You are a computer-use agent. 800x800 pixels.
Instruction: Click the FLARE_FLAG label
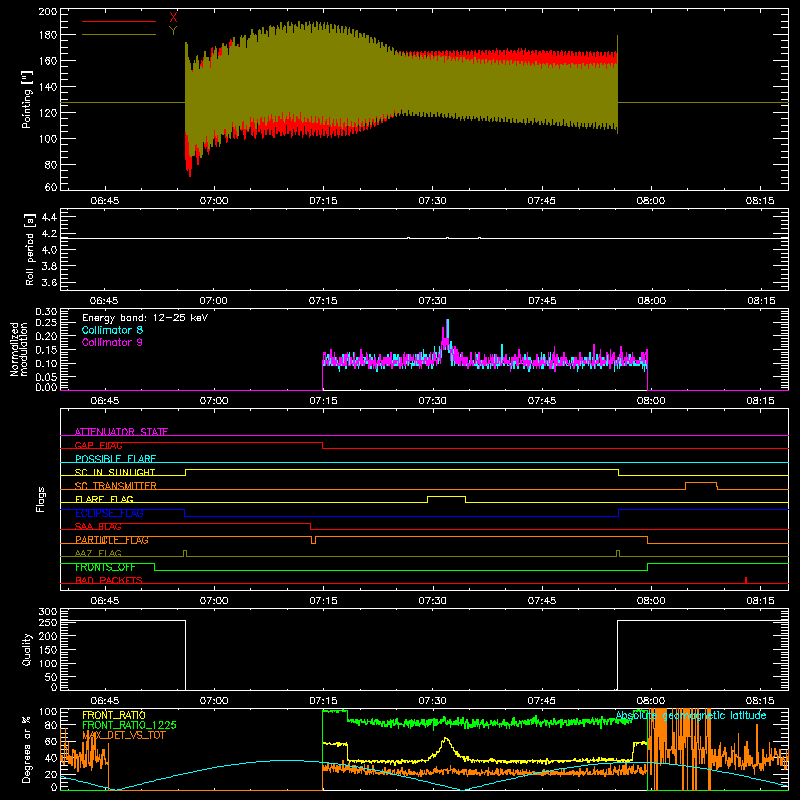coord(104,499)
